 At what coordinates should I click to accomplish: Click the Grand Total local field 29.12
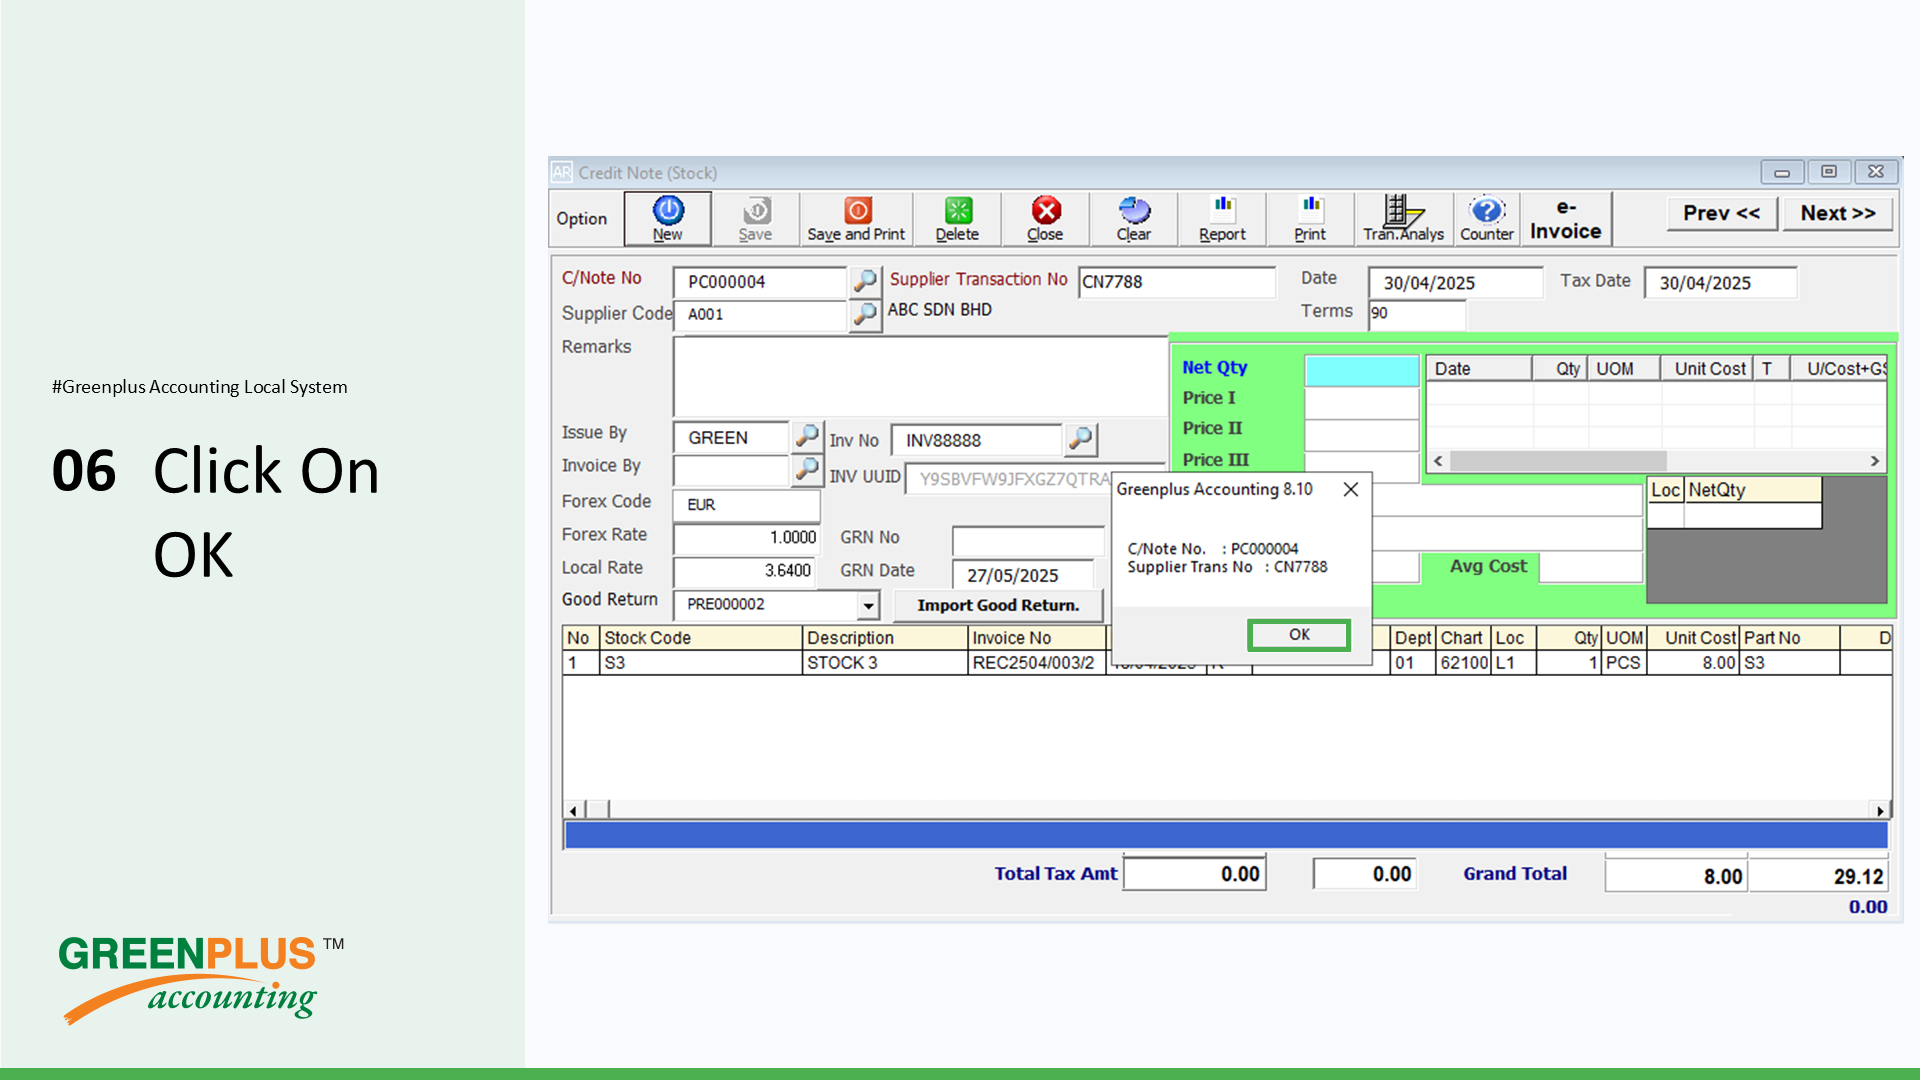click(x=1818, y=876)
